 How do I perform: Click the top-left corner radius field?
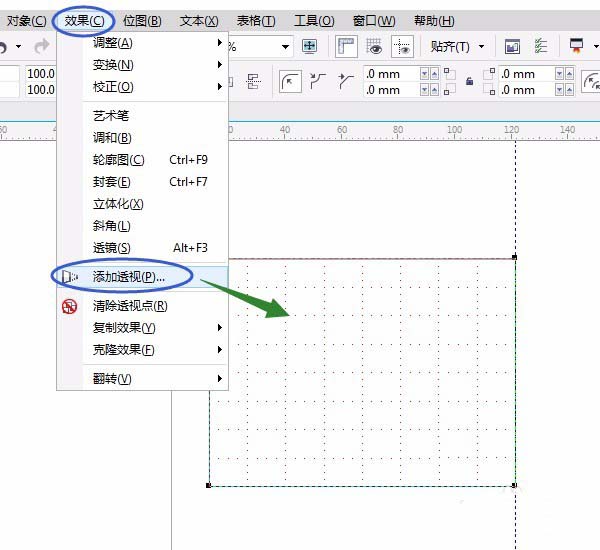(391, 73)
